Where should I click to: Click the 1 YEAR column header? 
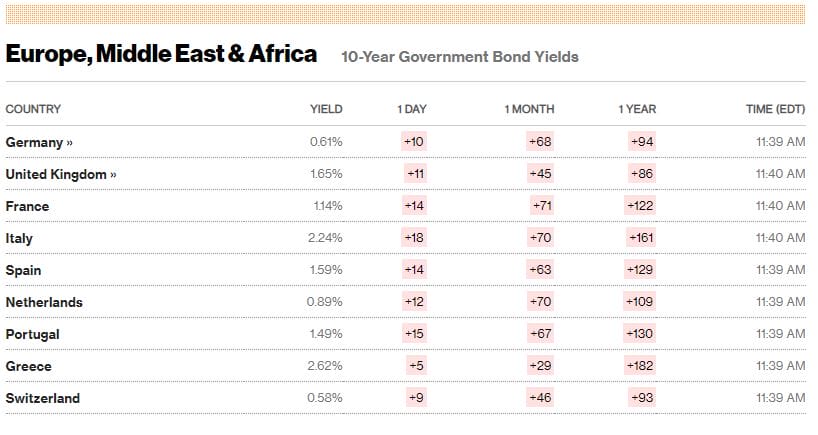tap(637, 109)
